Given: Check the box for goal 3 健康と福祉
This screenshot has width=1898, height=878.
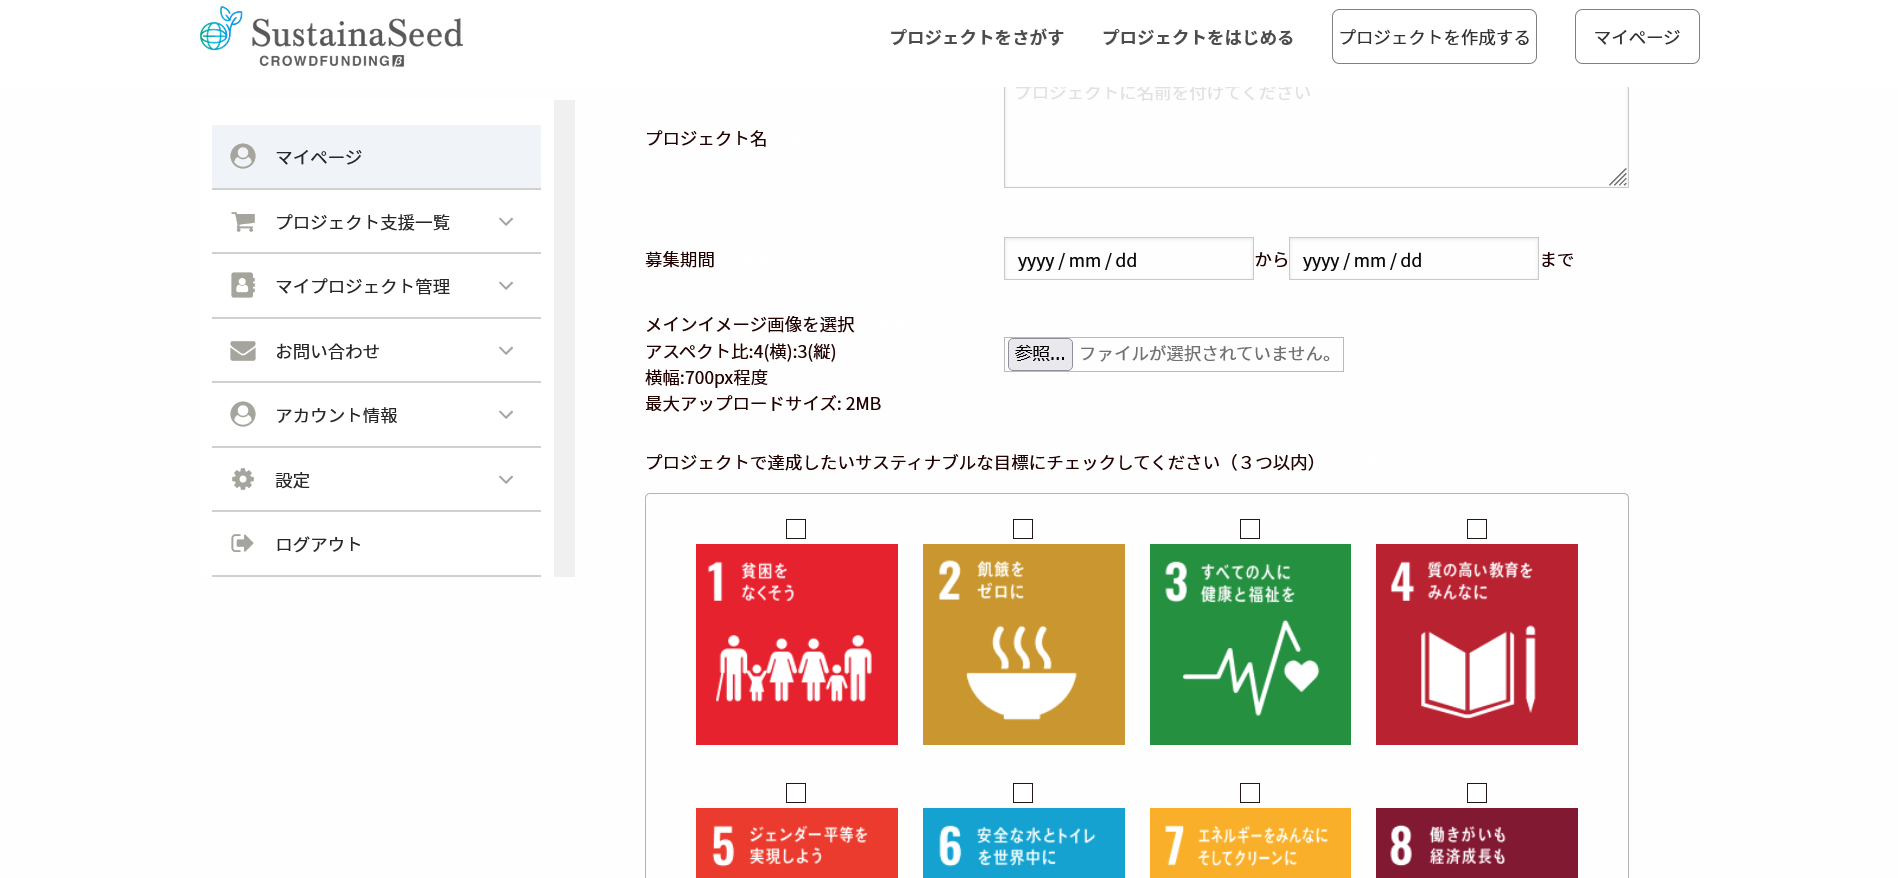Looking at the screenshot, I should [x=1250, y=529].
